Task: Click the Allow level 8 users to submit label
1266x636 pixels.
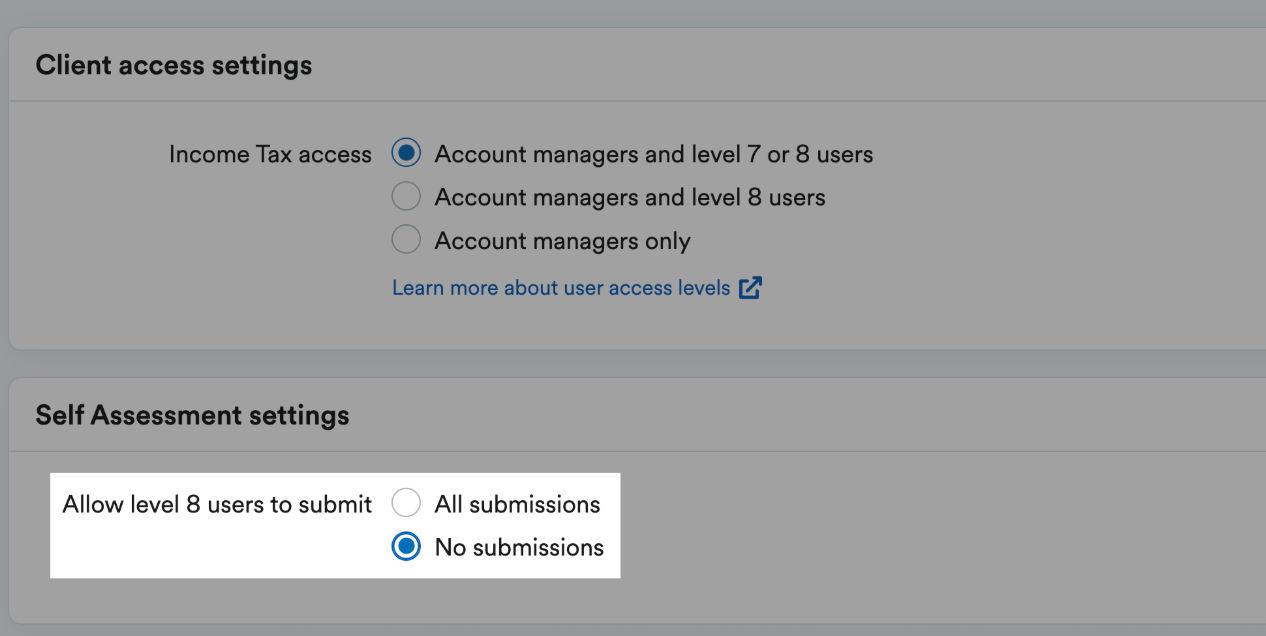Action: coord(217,504)
